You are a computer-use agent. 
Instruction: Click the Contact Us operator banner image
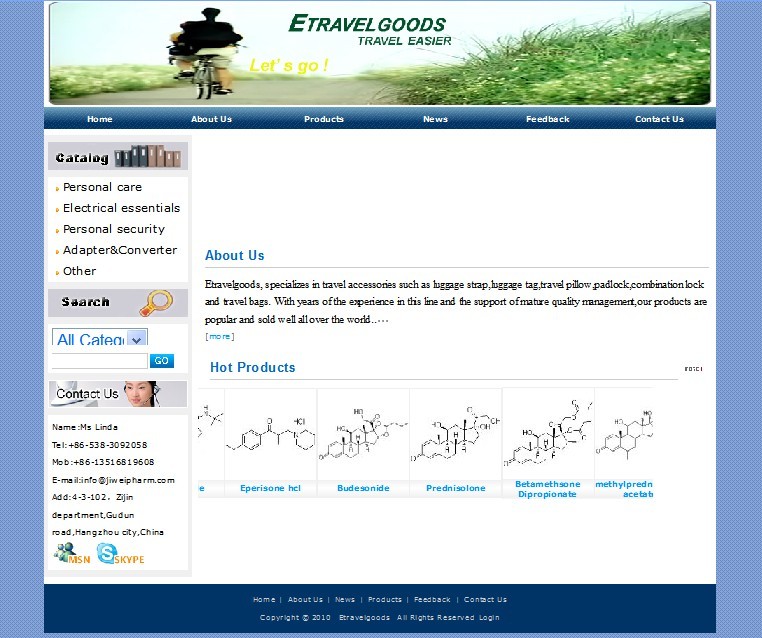coord(118,393)
